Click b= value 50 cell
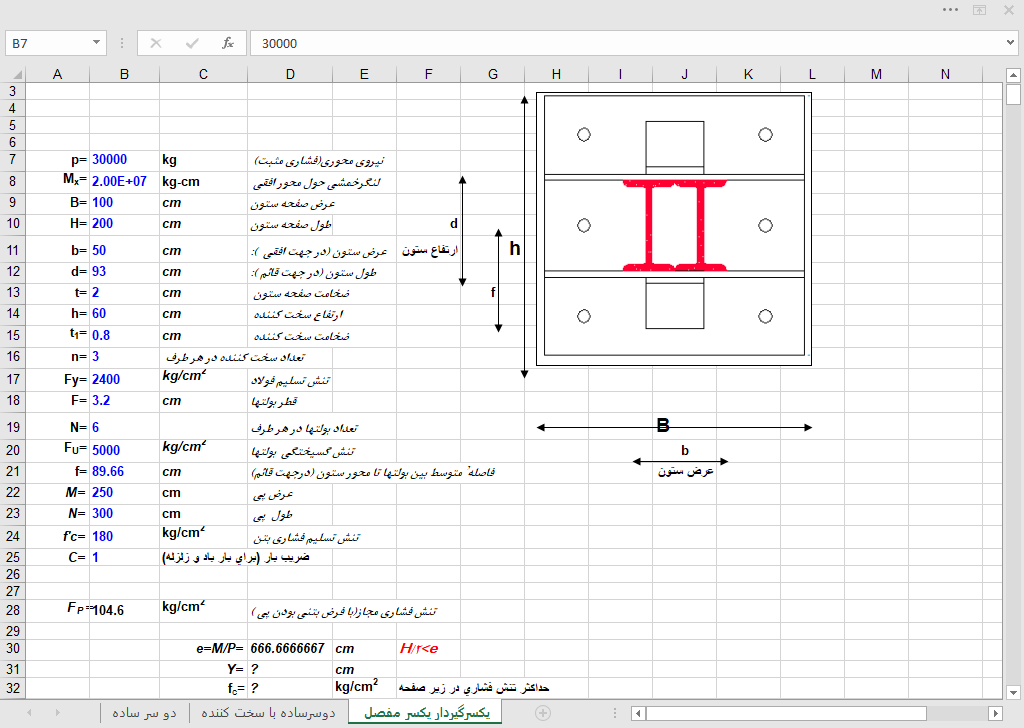This screenshot has width=1024, height=728. coord(124,251)
